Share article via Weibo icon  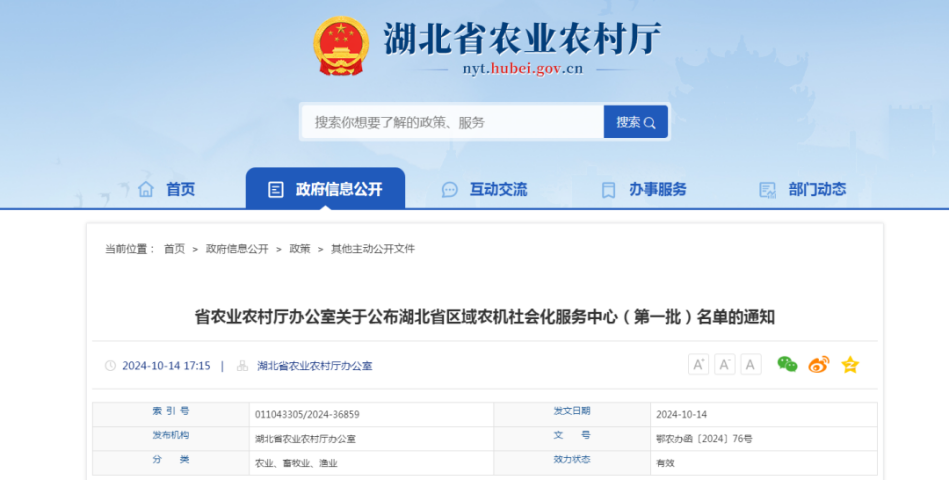tap(819, 364)
